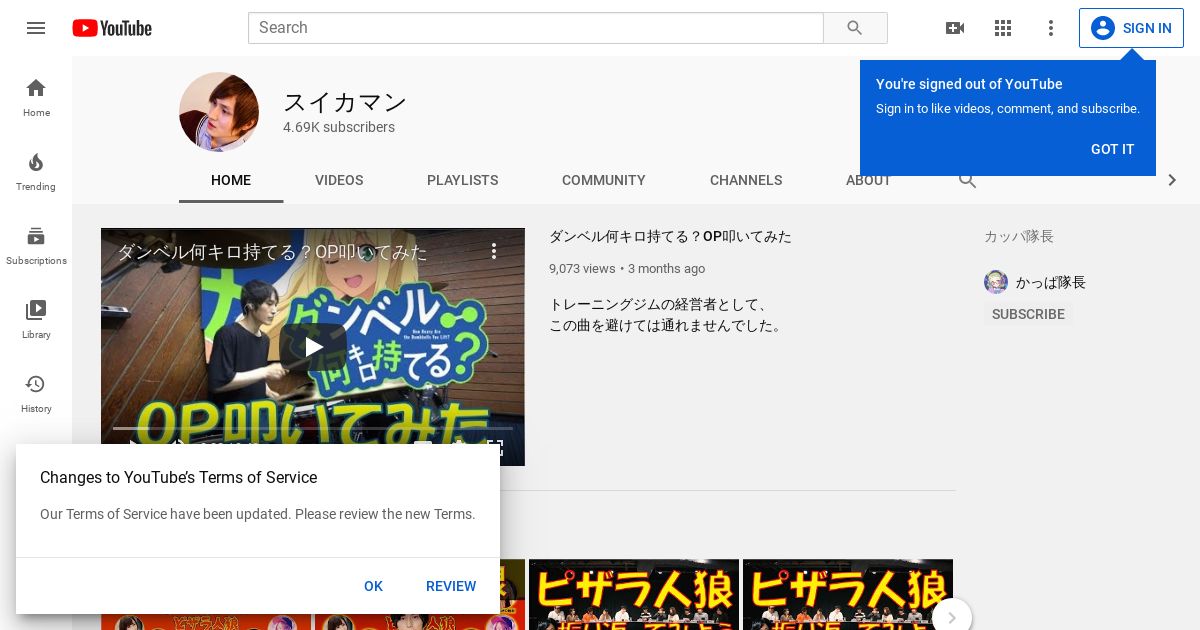Image resolution: width=1200 pixels, height=630 pixels.
Task: Show next videos with the shelf arrow
Action: coord(952,617)
